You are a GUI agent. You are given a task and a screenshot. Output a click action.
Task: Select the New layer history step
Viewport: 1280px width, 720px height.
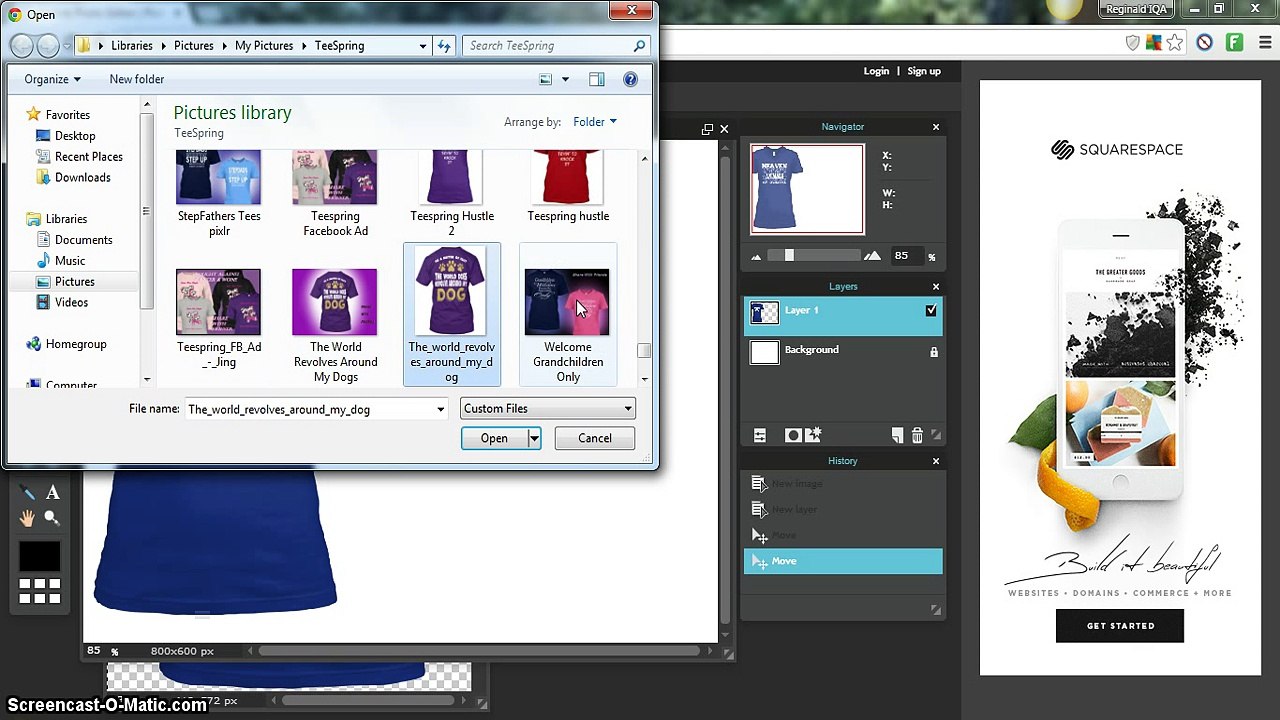[843, 510]
